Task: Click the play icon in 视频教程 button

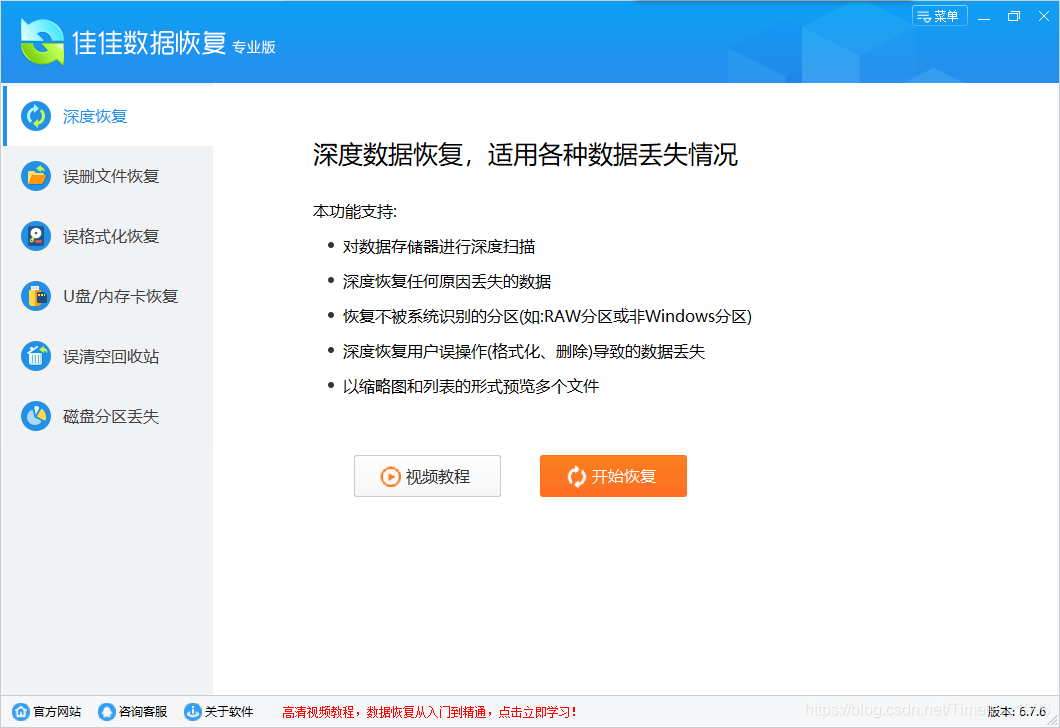Action: coord(390,477)
